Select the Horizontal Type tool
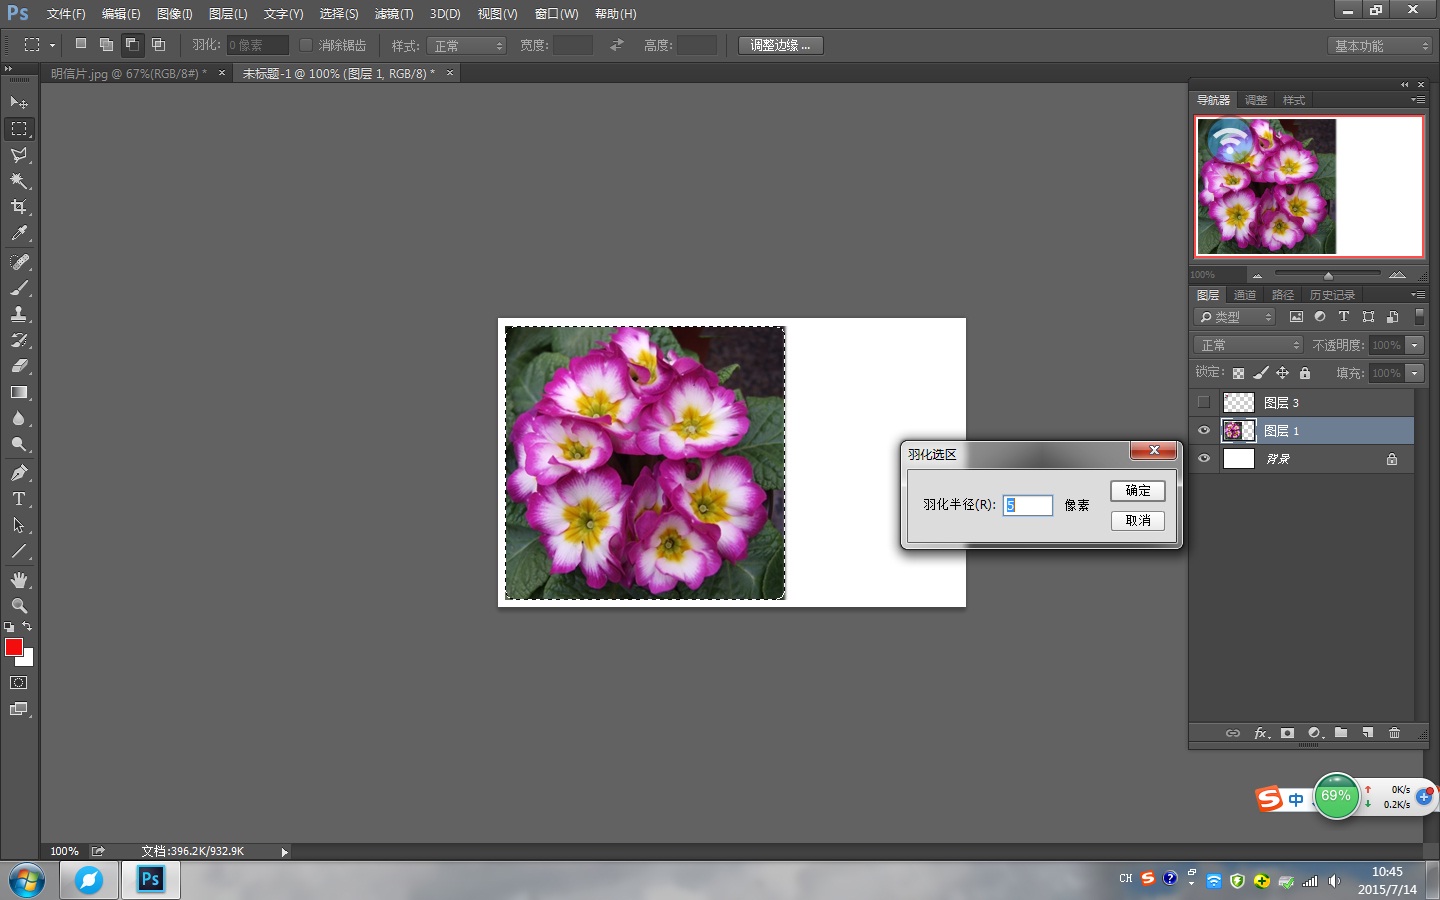Screen dimensions: 1440x900 click(x=18, y=499)
